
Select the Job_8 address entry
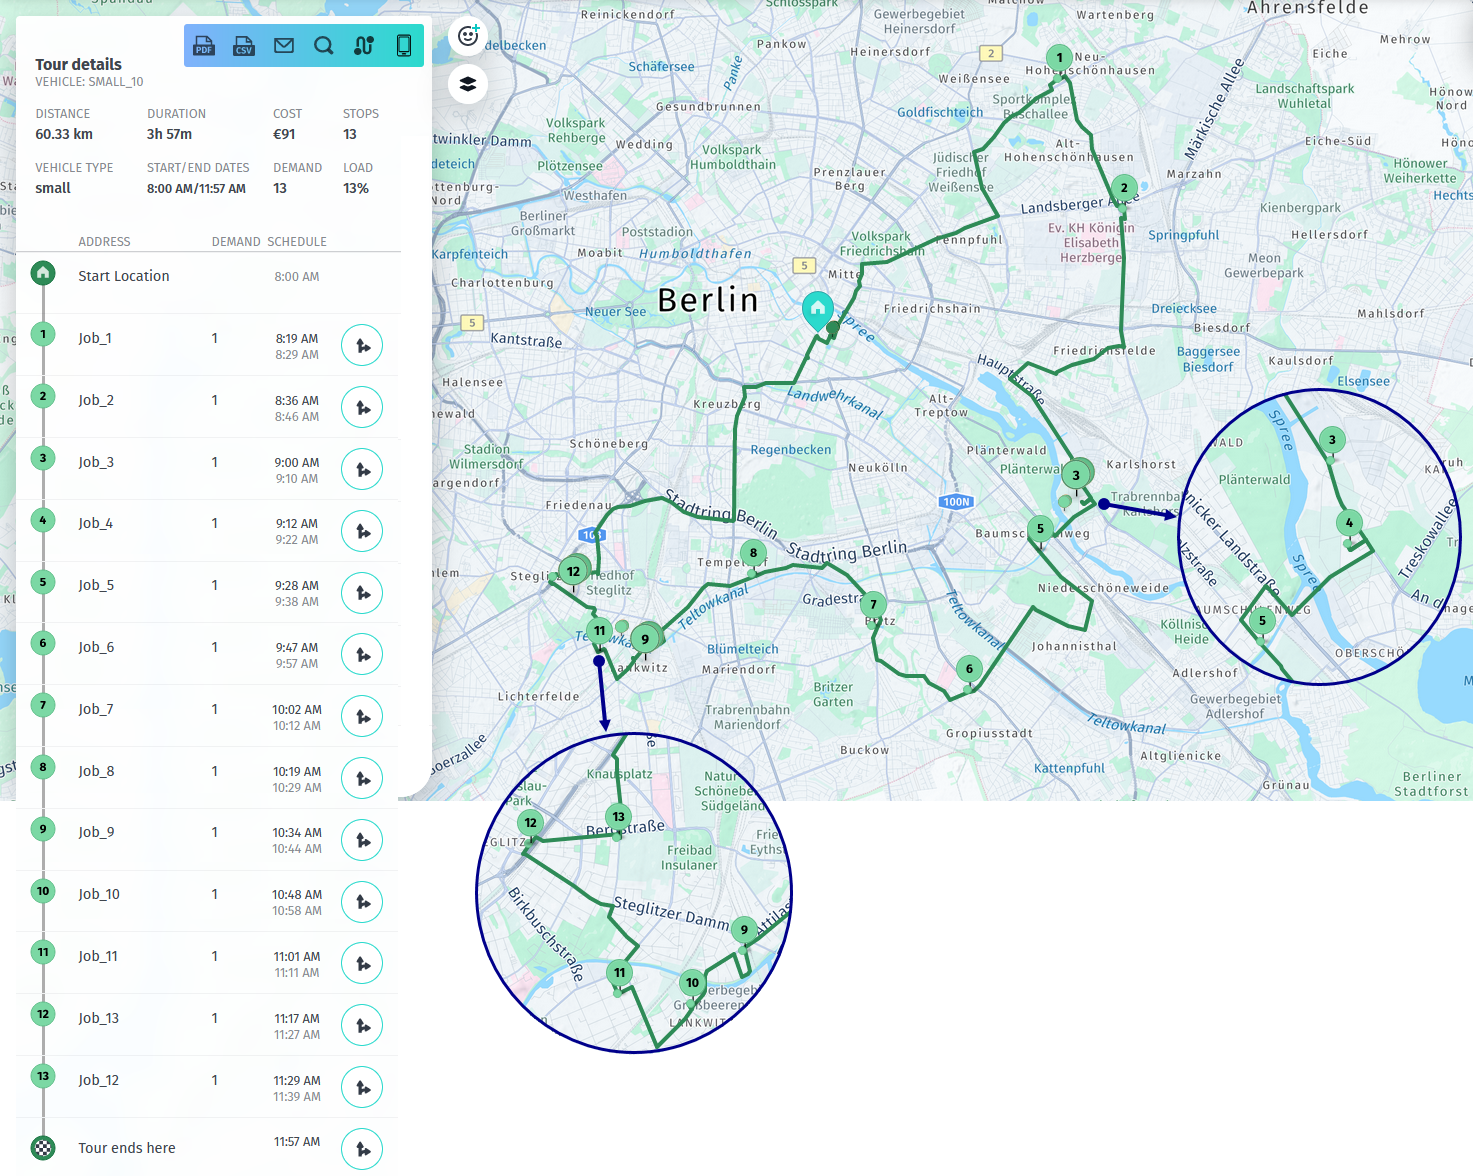[x=96, y=771]
